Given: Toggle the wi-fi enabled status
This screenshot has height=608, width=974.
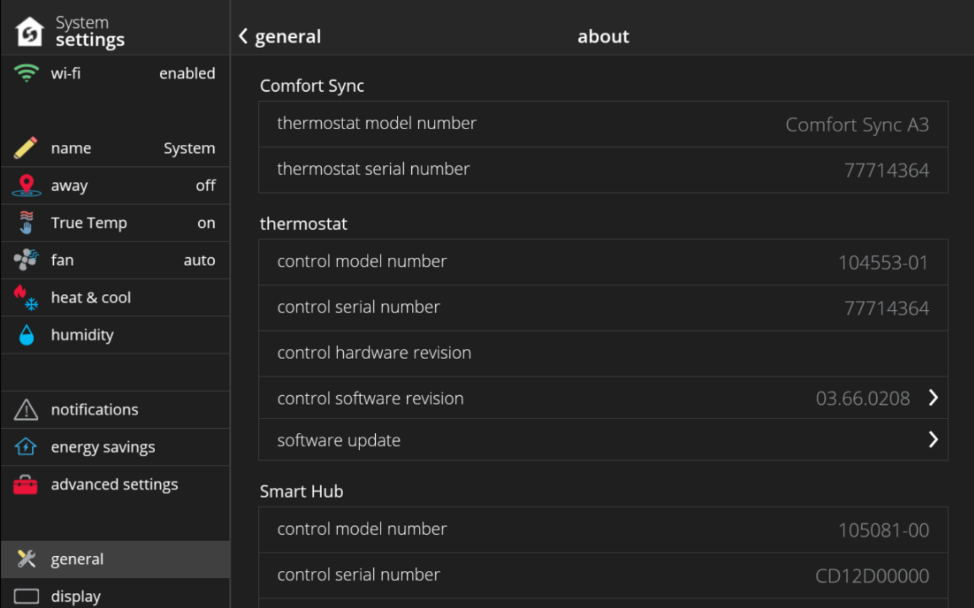Looking at the screenshot, I should point(187,73).
